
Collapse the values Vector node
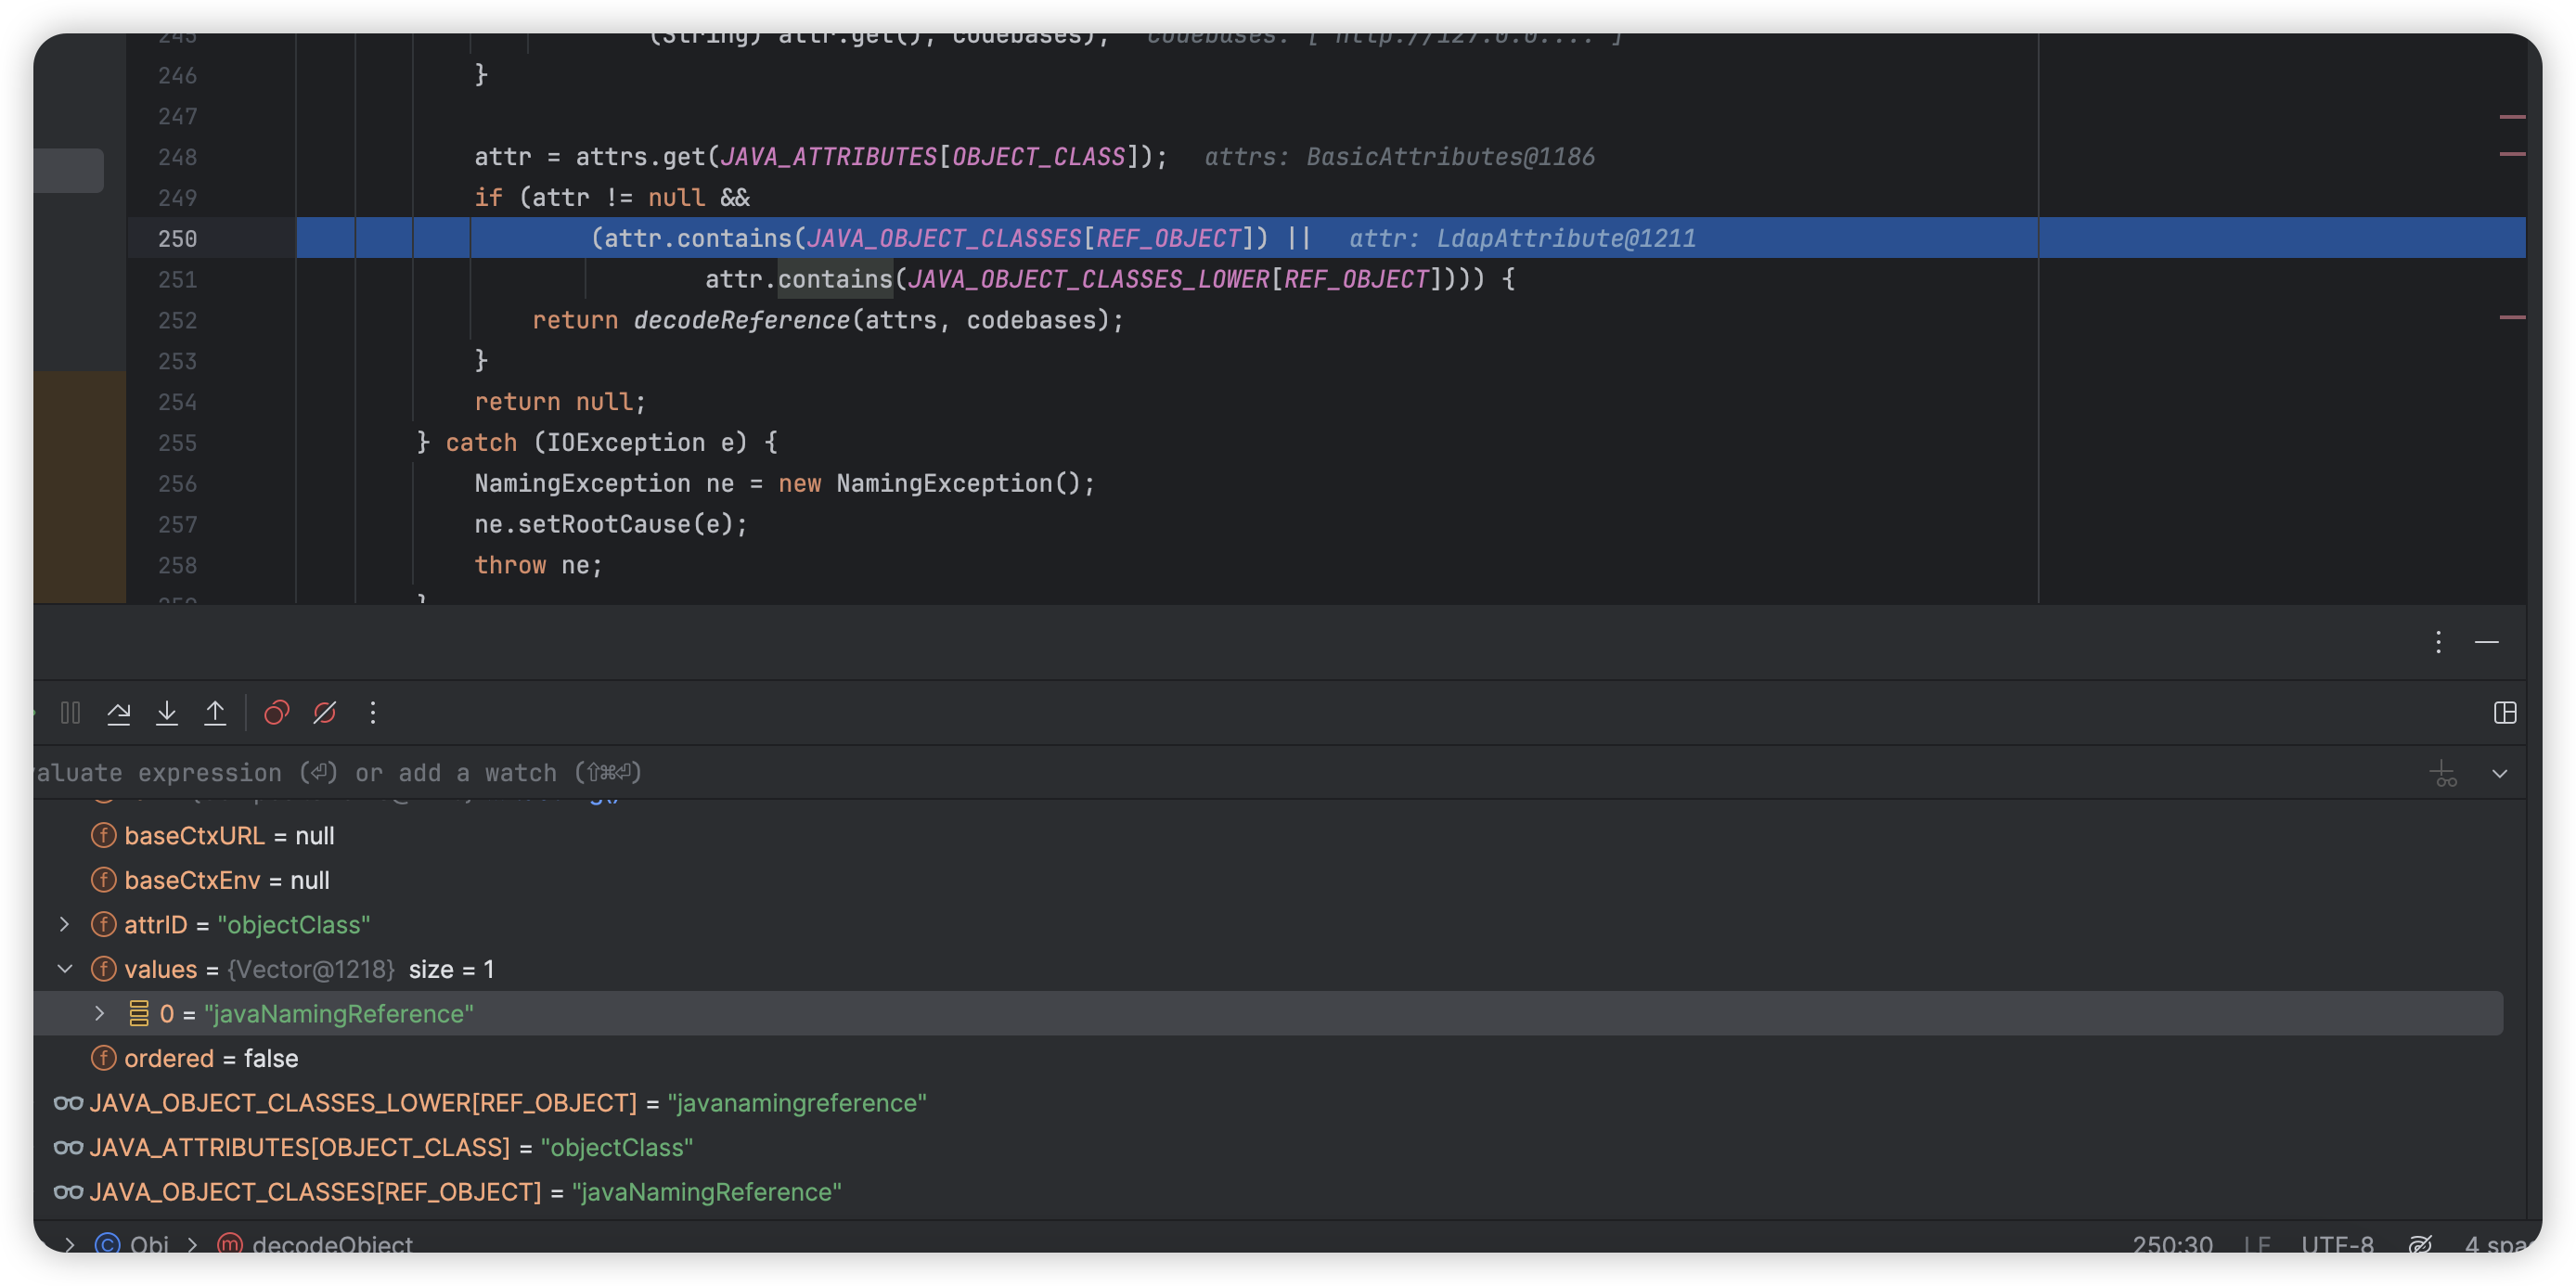pos(65,969)
